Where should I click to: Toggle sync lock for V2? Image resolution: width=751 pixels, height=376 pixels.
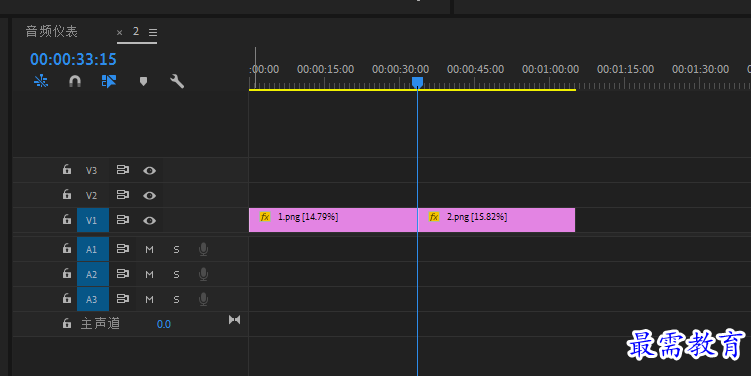click(x=123, y=195)
